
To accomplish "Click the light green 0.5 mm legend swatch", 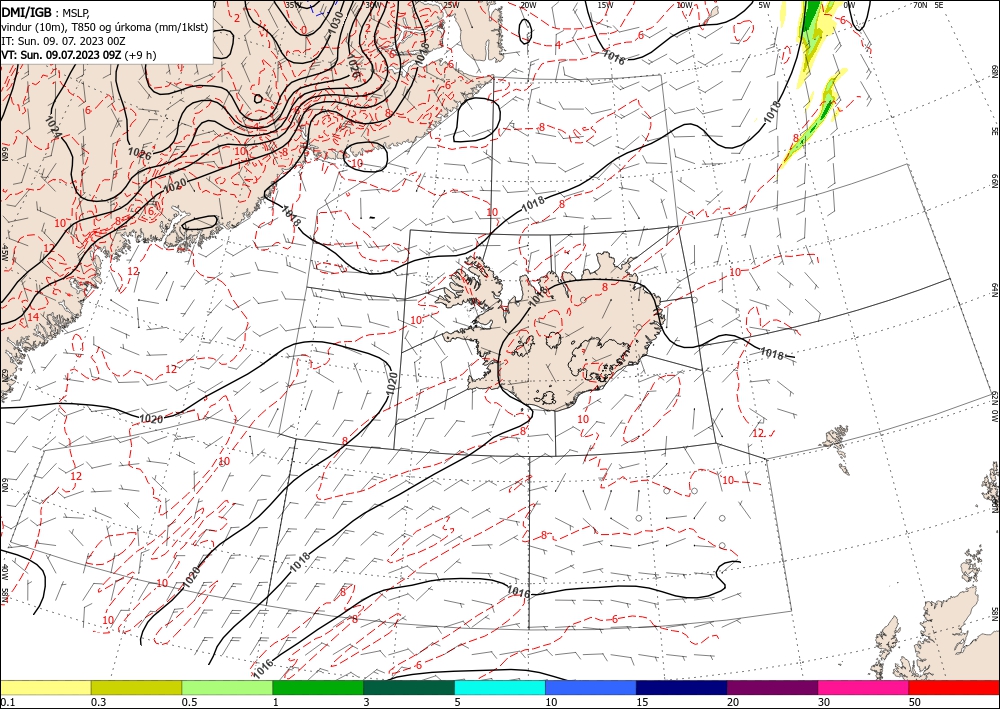I will pyautogui.click(x=227, y=687).
